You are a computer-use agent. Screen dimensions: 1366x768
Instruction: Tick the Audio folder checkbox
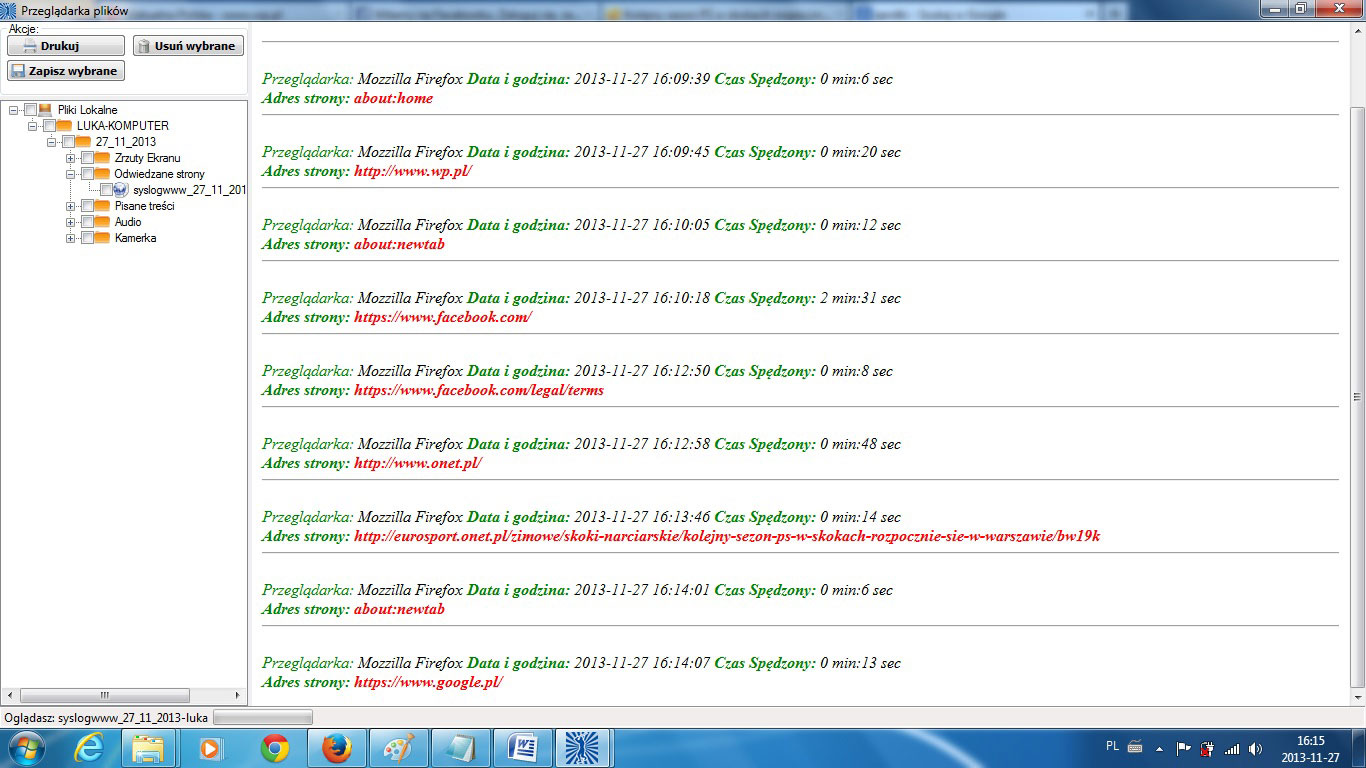[87, 222]
